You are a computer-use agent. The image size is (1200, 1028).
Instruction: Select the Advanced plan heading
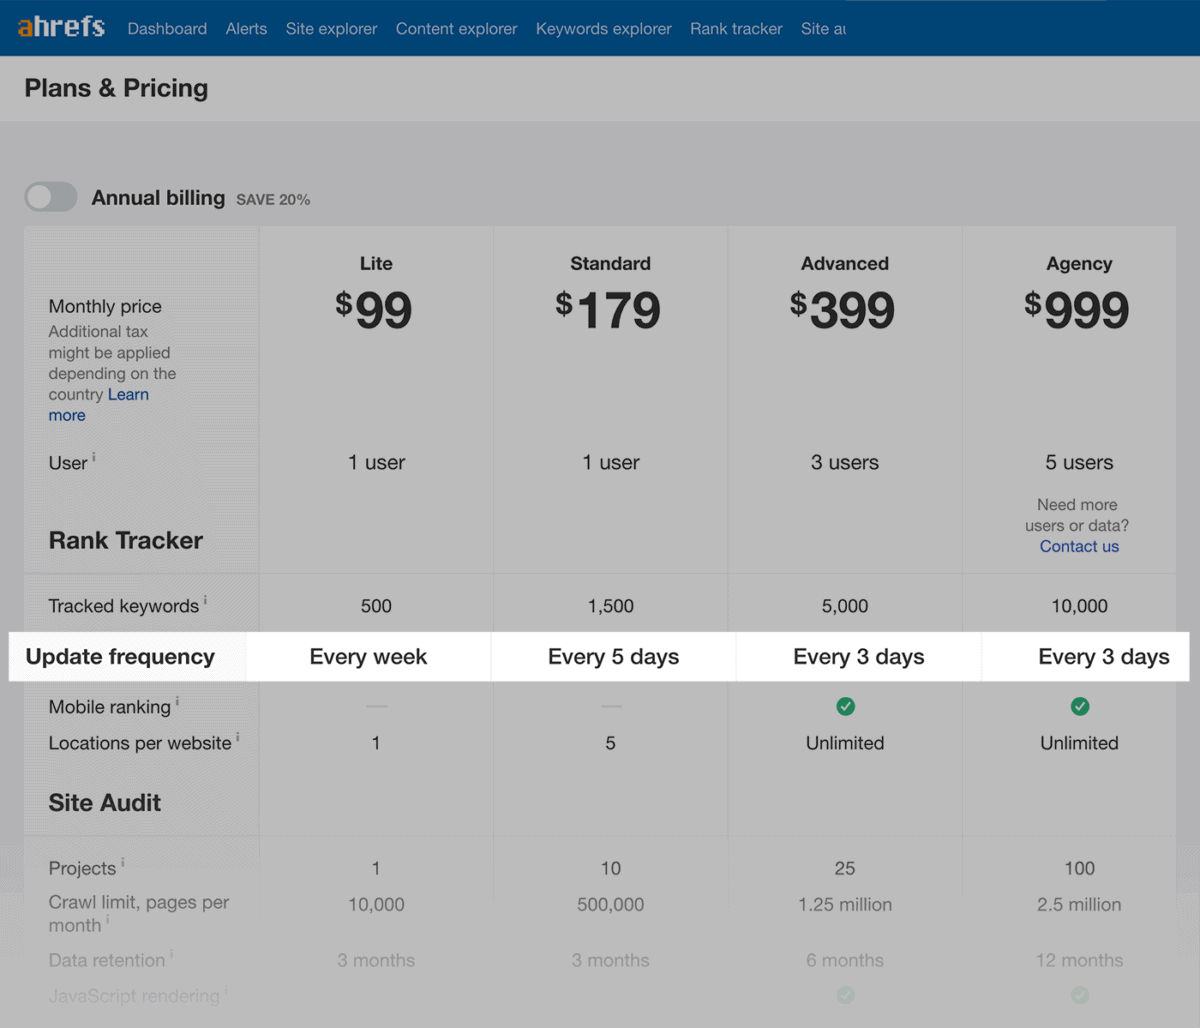[x=845, y=263]
